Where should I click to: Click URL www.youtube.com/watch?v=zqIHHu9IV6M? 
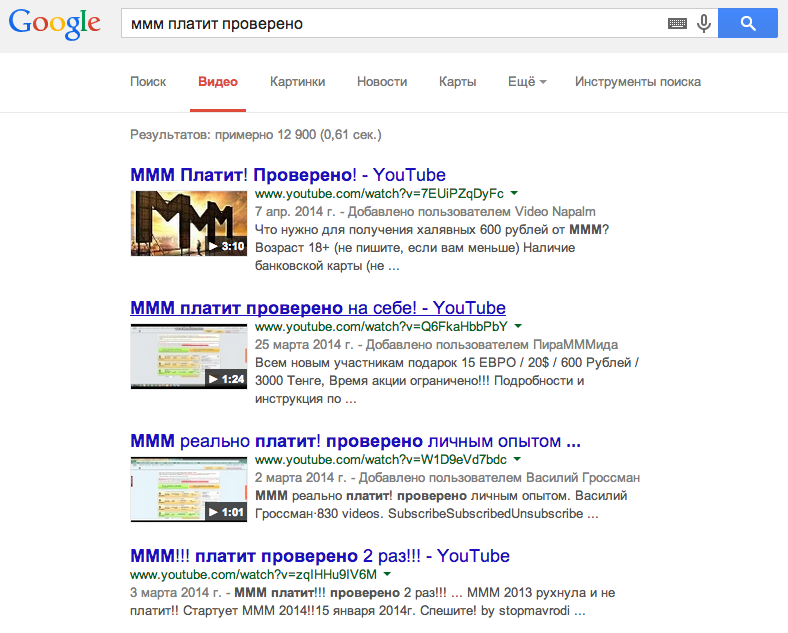[253, 574]
